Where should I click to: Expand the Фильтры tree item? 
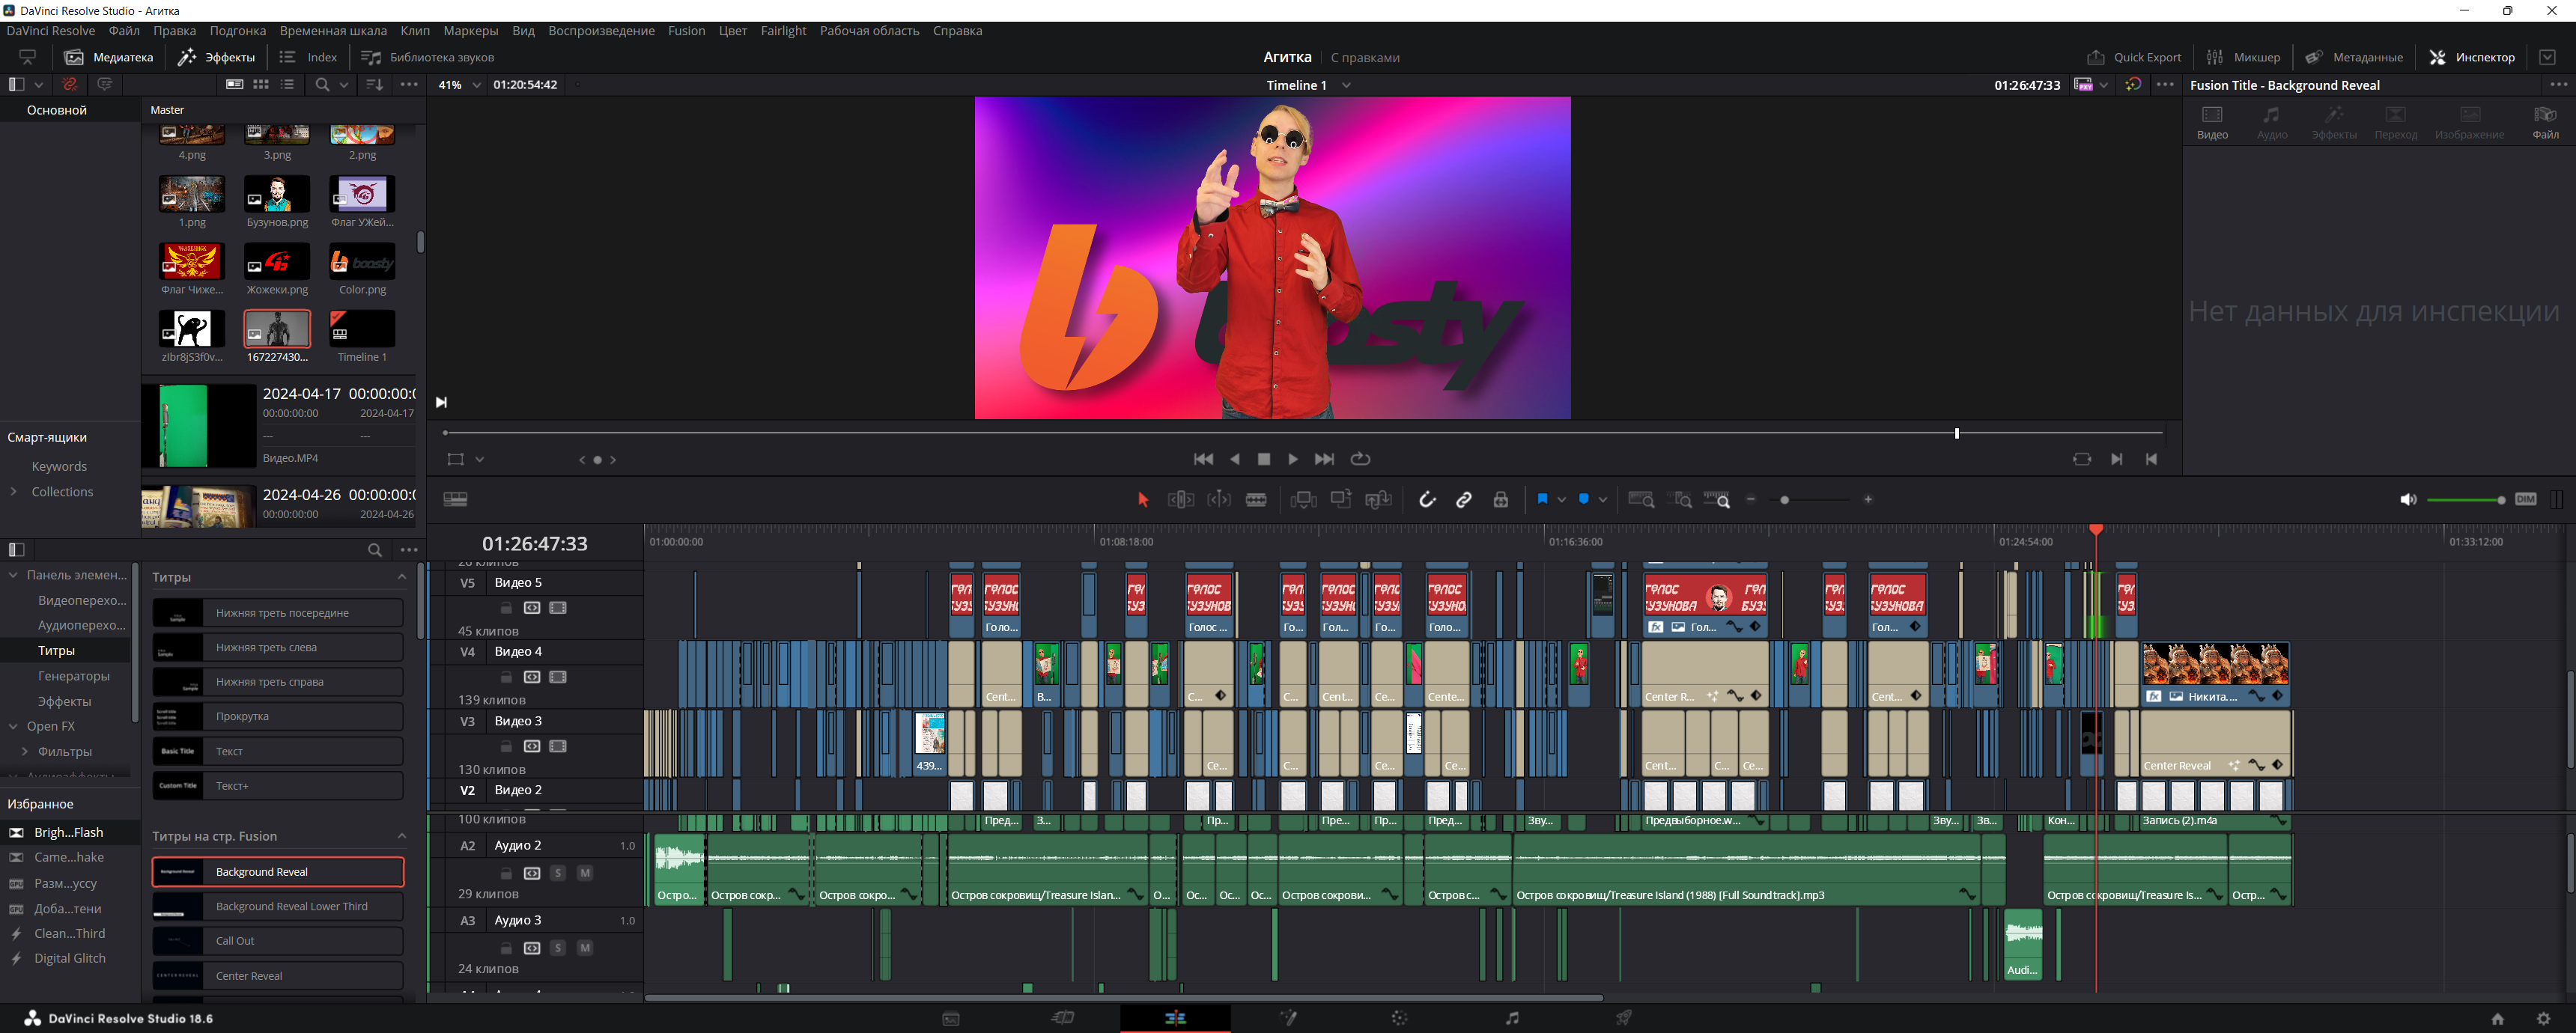click(x=25, y=752)
